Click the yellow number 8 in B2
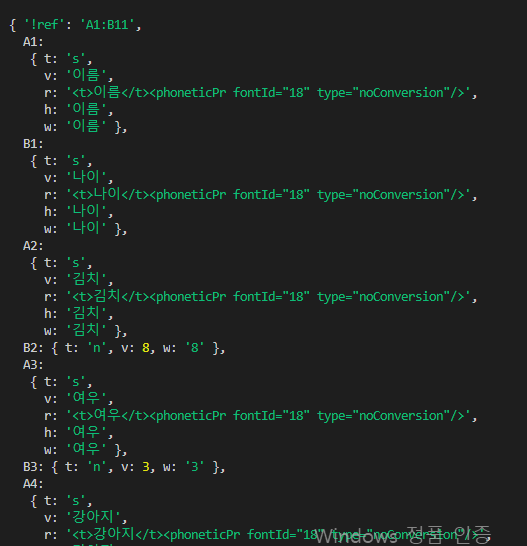This screenshot has height=546, width=527. (146, 348)
